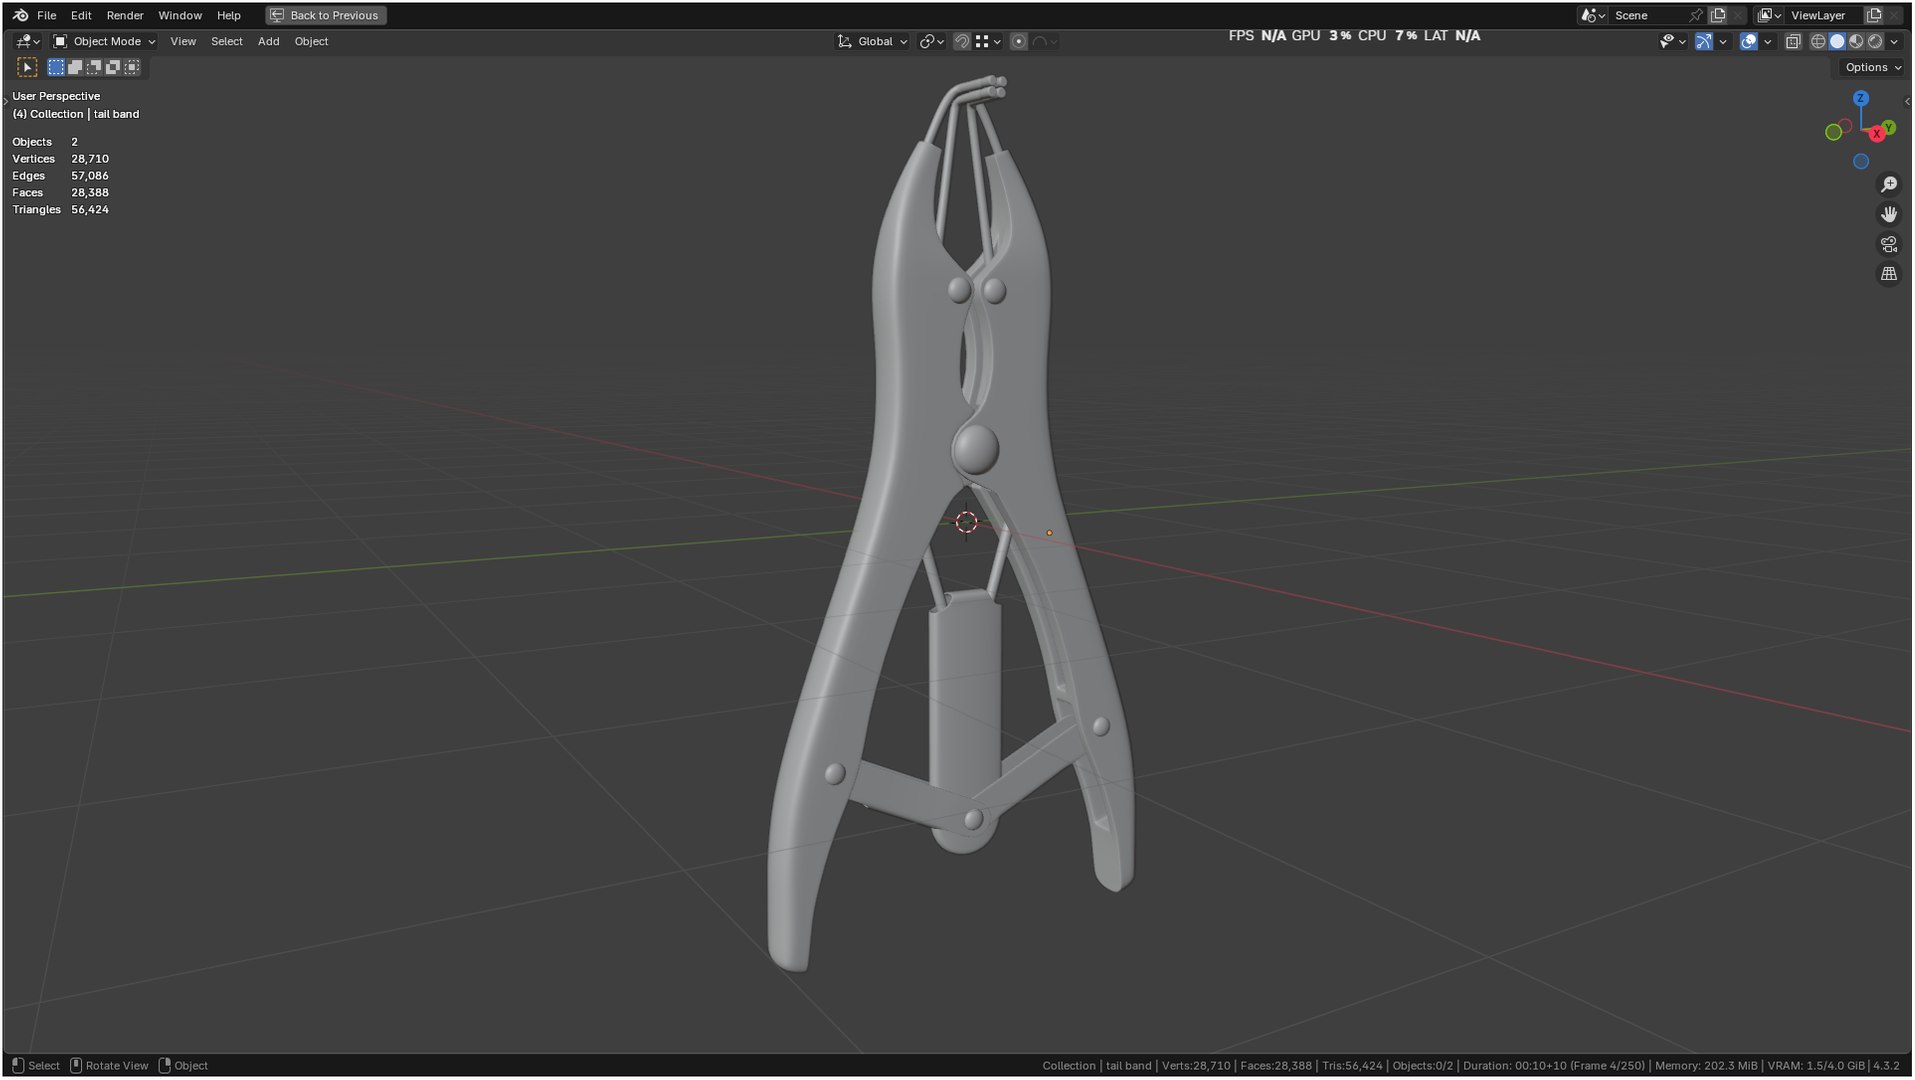Toggle proportional editing circle icon
Viewport: 1915px width, 1080px height.
click(x=1018, y=42)
